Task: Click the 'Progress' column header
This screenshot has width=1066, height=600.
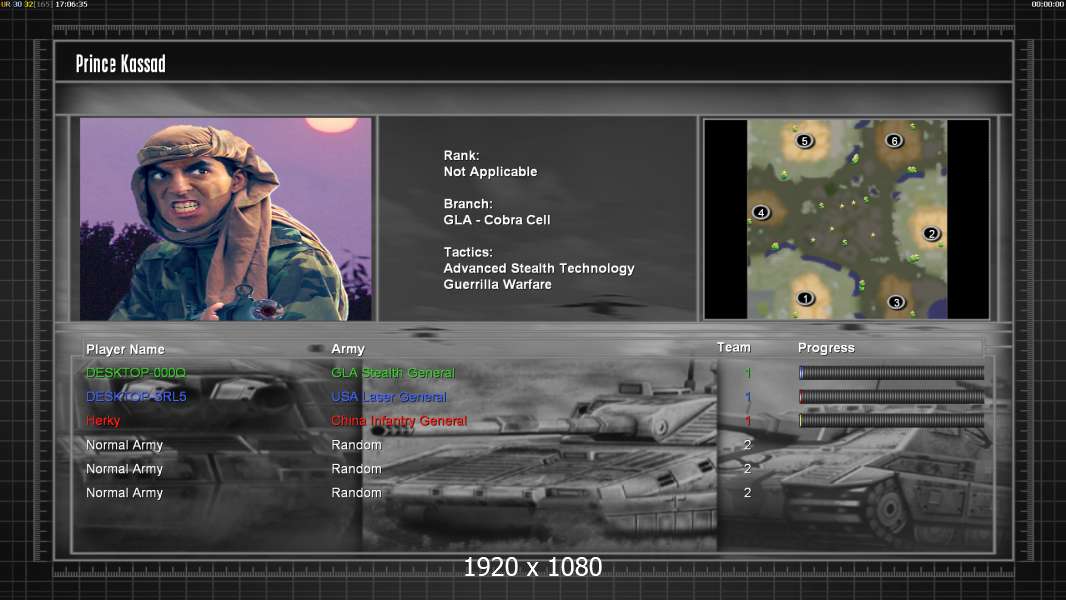Action: point(826,348)
